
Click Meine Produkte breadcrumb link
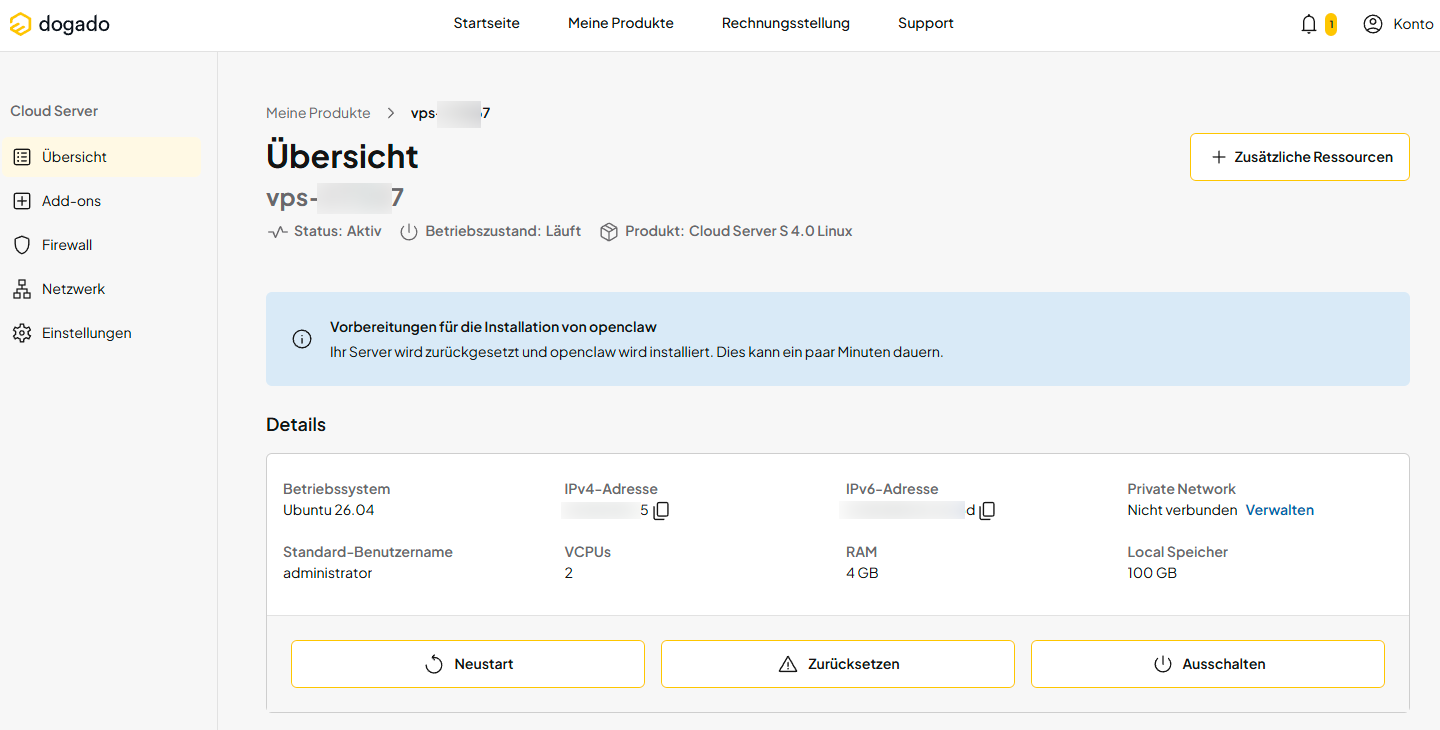[318, 113]
